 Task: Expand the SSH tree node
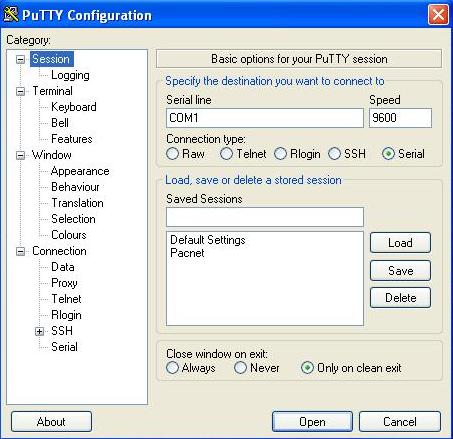pyautogui.click(x=39, y=331)
